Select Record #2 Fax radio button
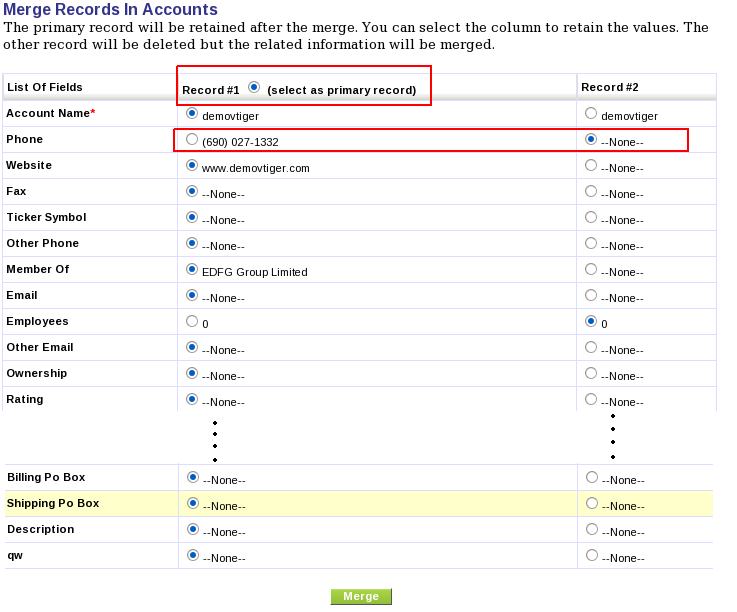Viewport: 737px width, 612px height. (x=591, y=192)
